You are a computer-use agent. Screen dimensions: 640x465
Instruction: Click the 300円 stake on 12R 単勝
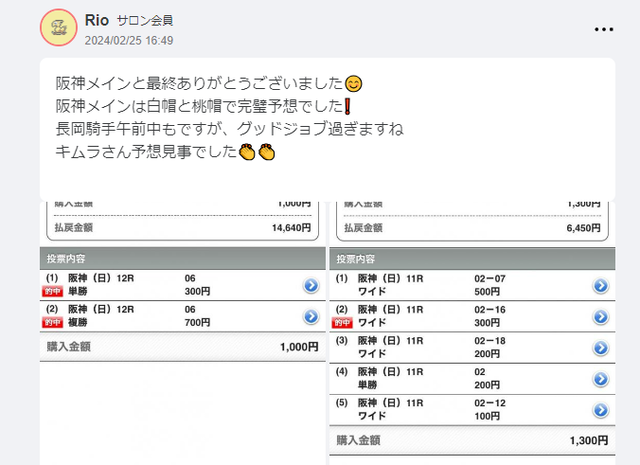198,291
